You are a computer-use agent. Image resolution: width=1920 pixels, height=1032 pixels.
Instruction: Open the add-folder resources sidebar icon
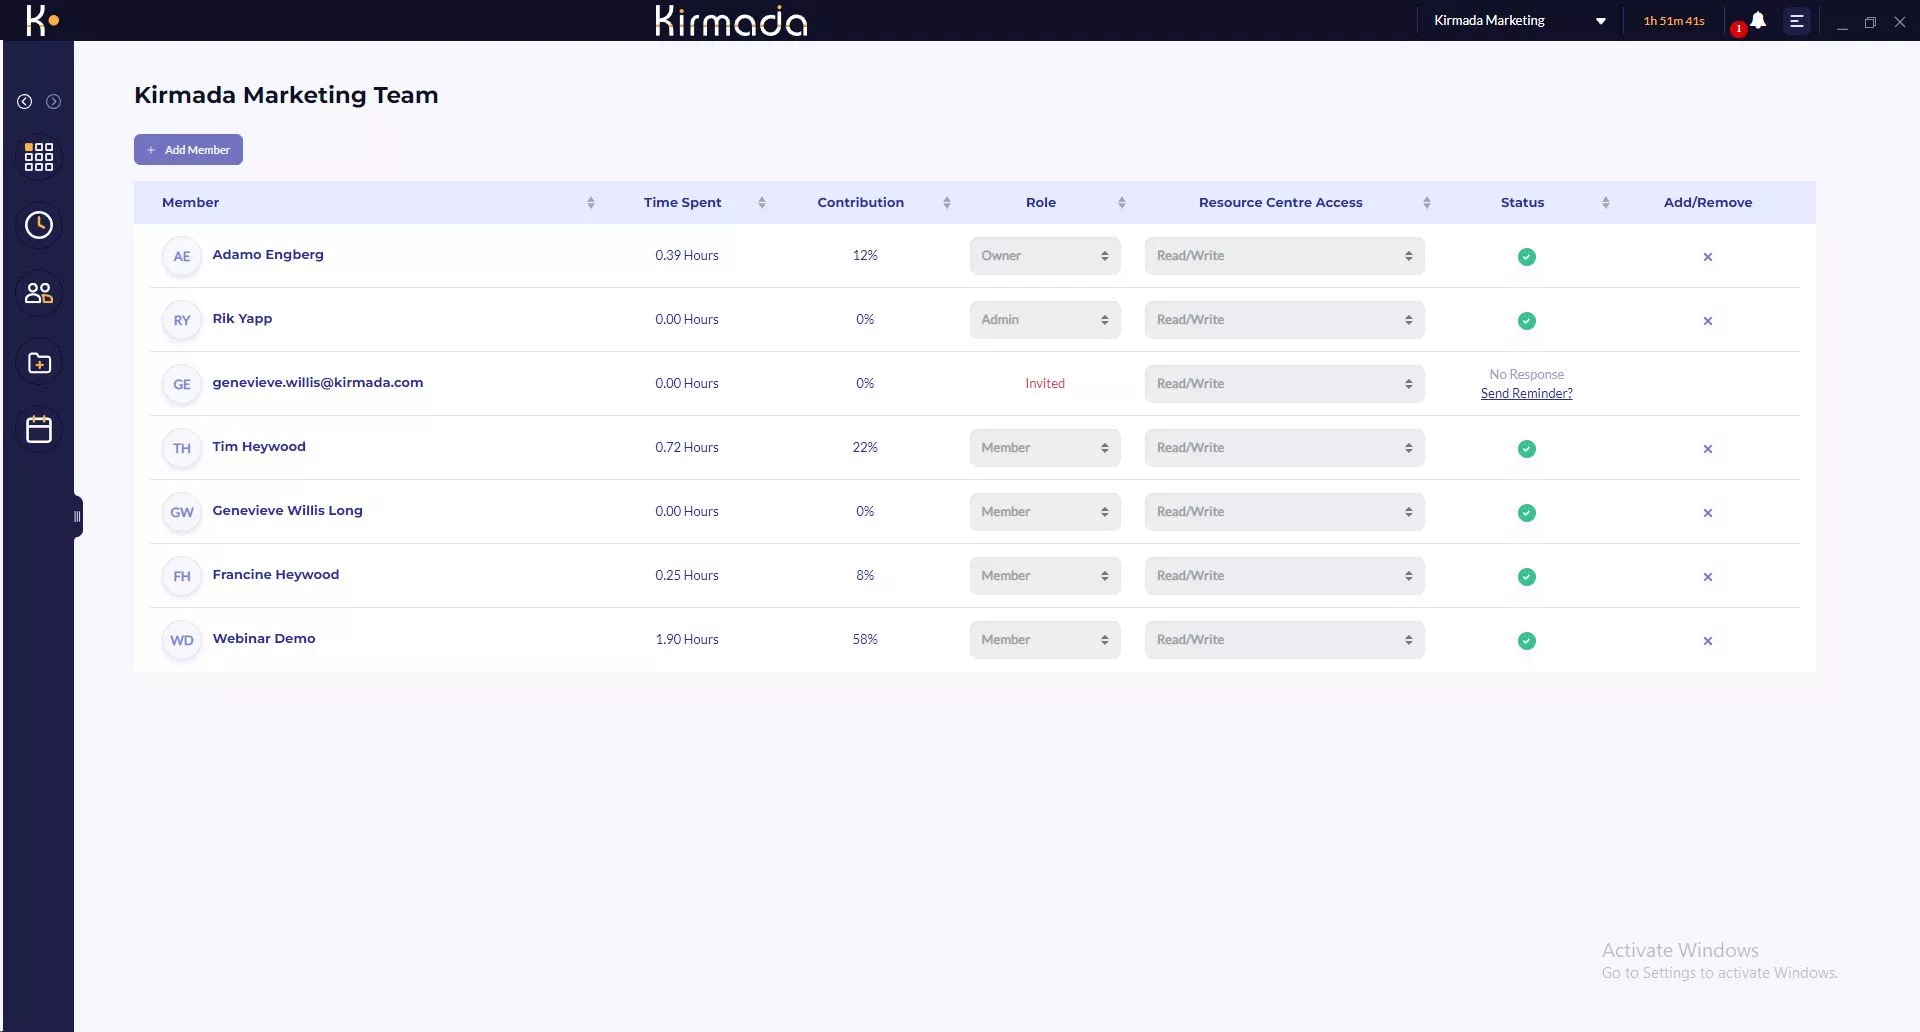(x=38, y=362)
